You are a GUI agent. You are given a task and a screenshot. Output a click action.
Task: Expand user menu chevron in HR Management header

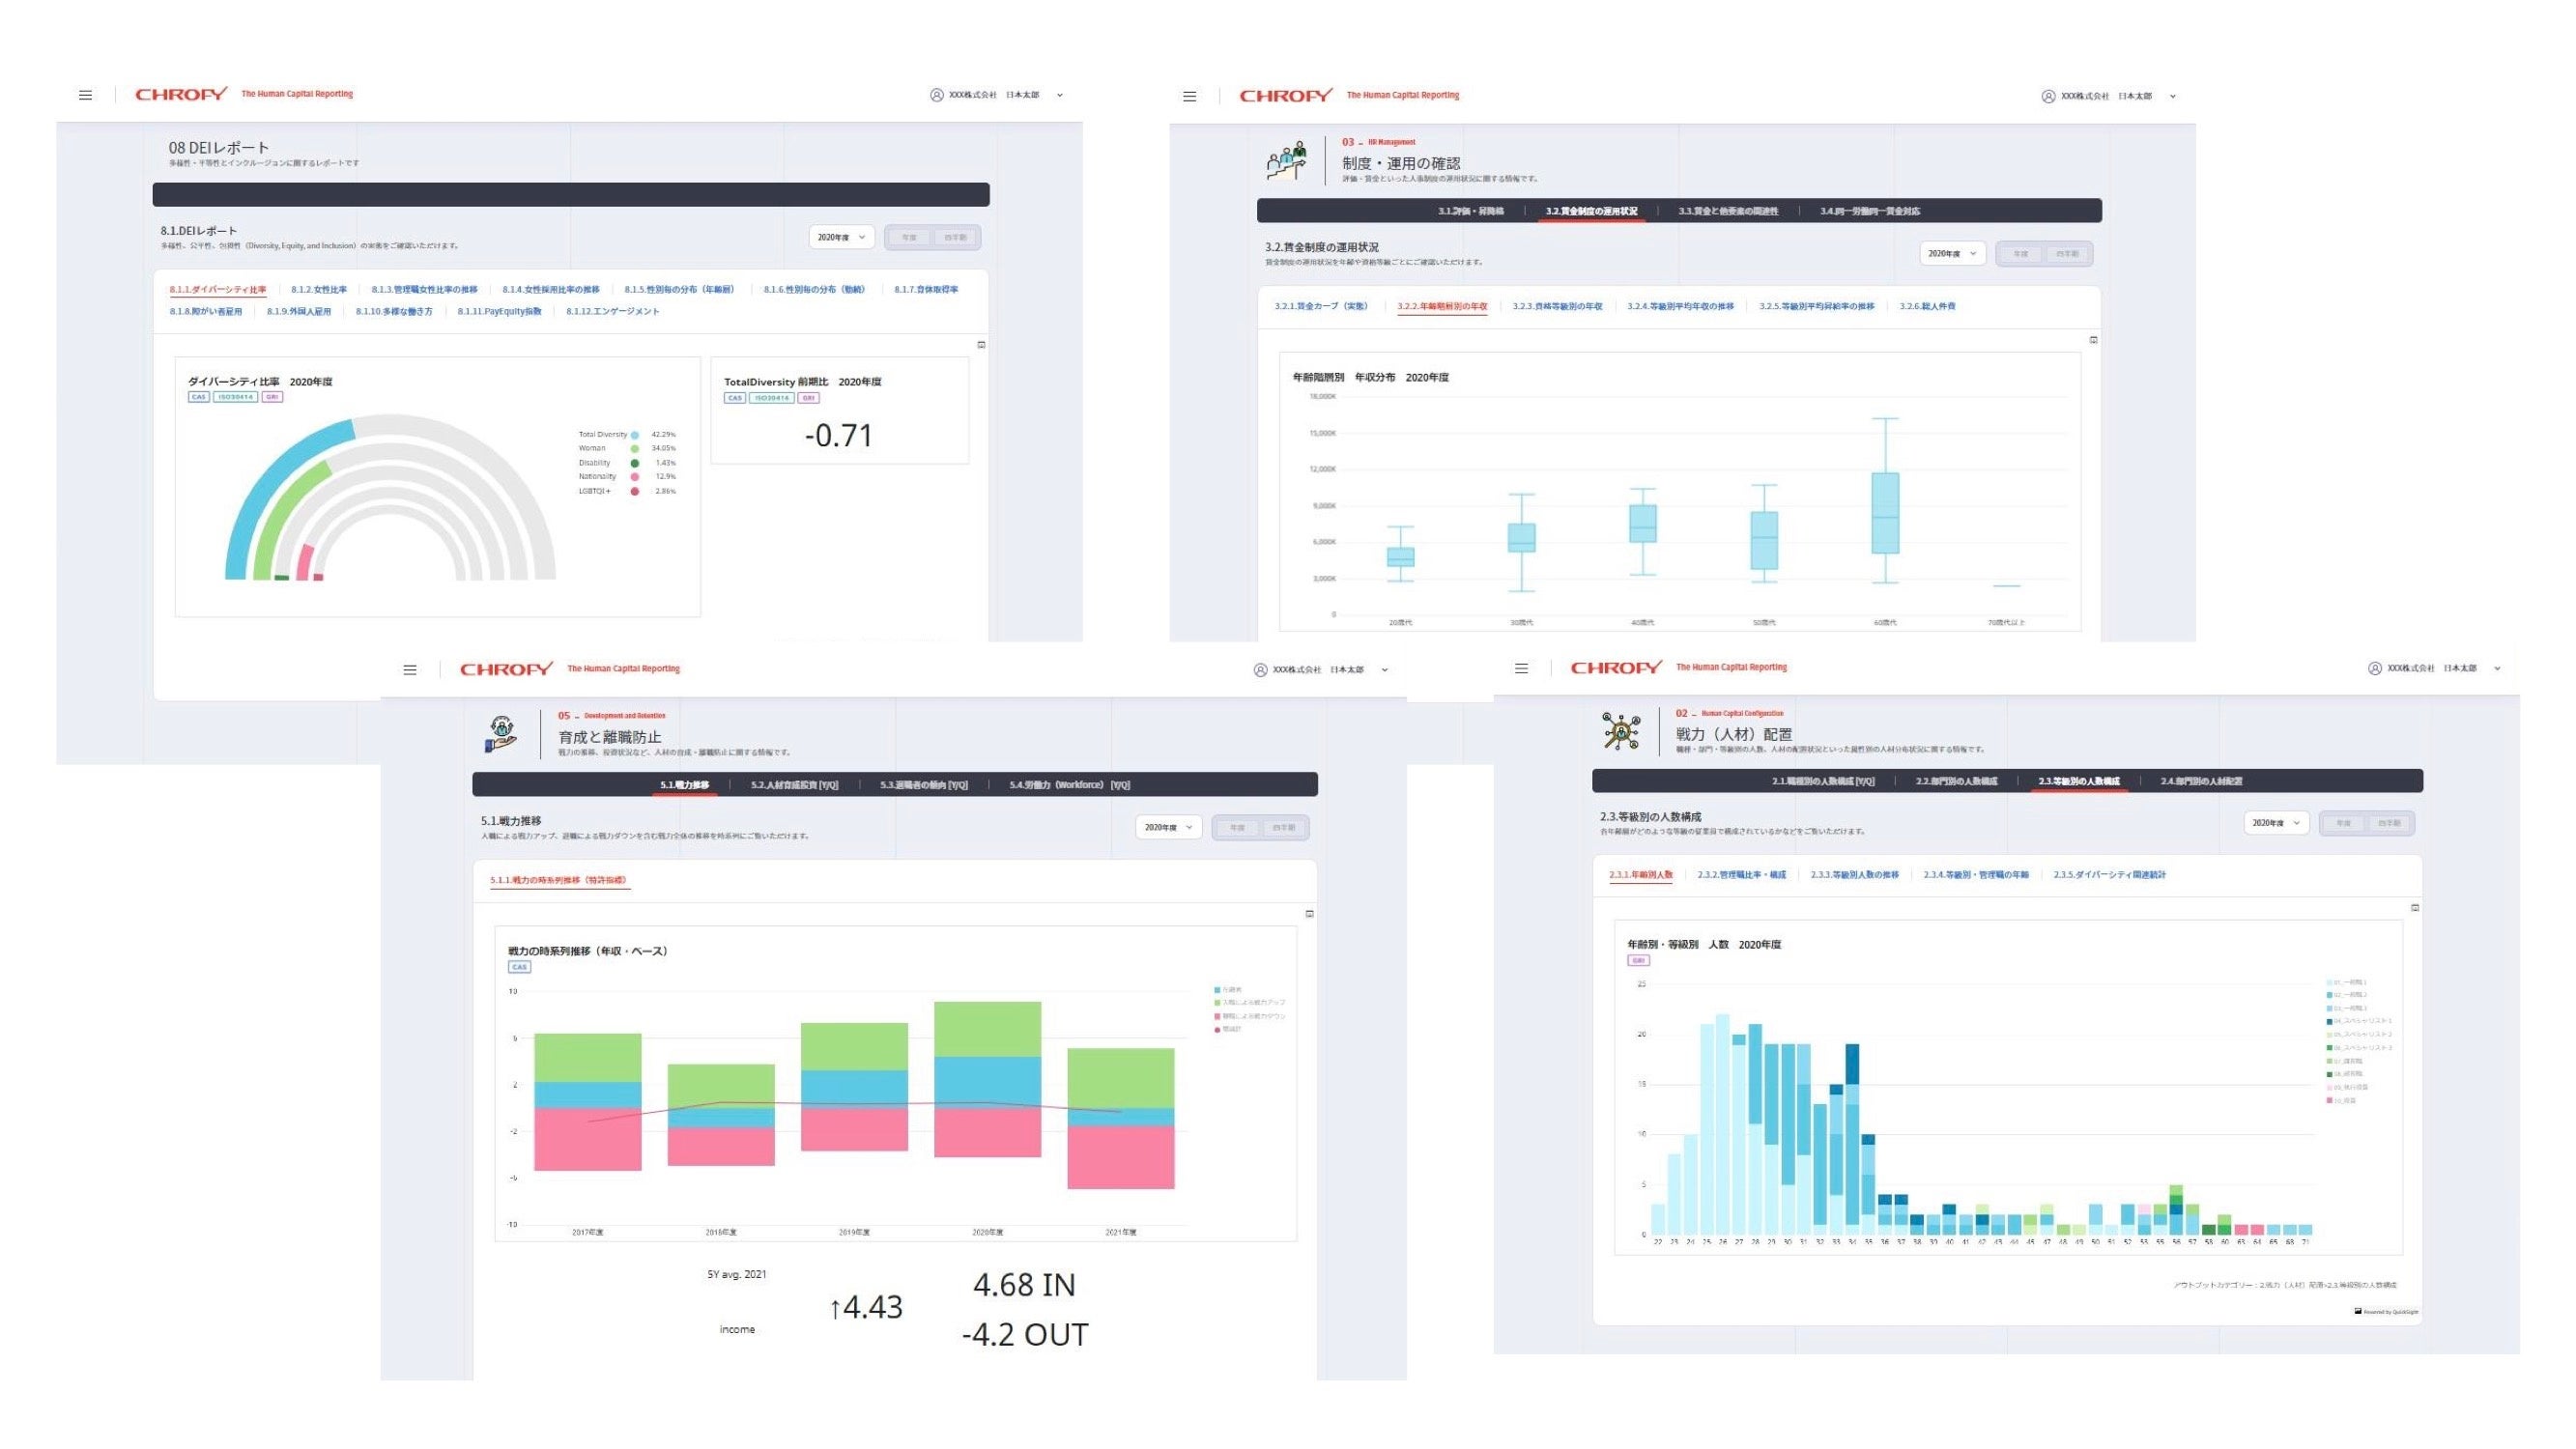click(2172, 97)
